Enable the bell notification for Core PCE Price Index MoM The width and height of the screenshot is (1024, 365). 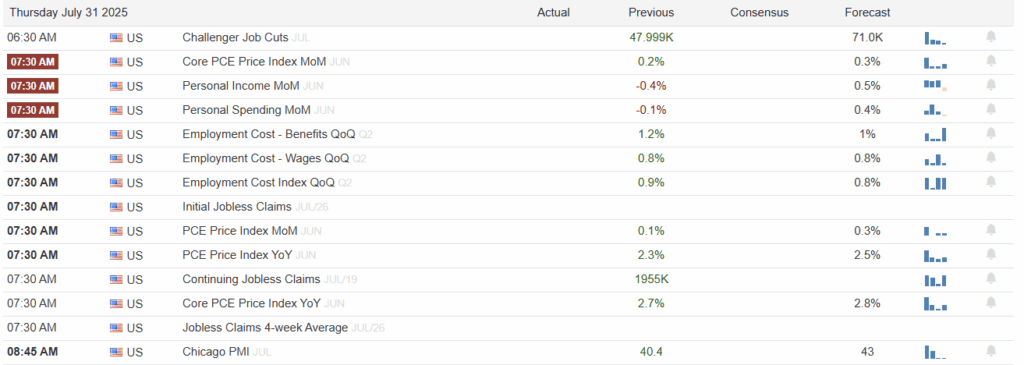(x=991, y=61)
